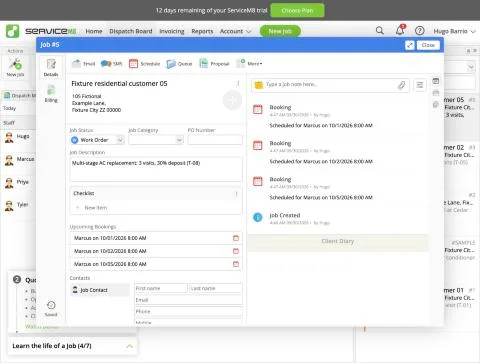Expand the More toolbar menu
The width and height of the screenshot is (480, 363).
click(x=249, y=63)
